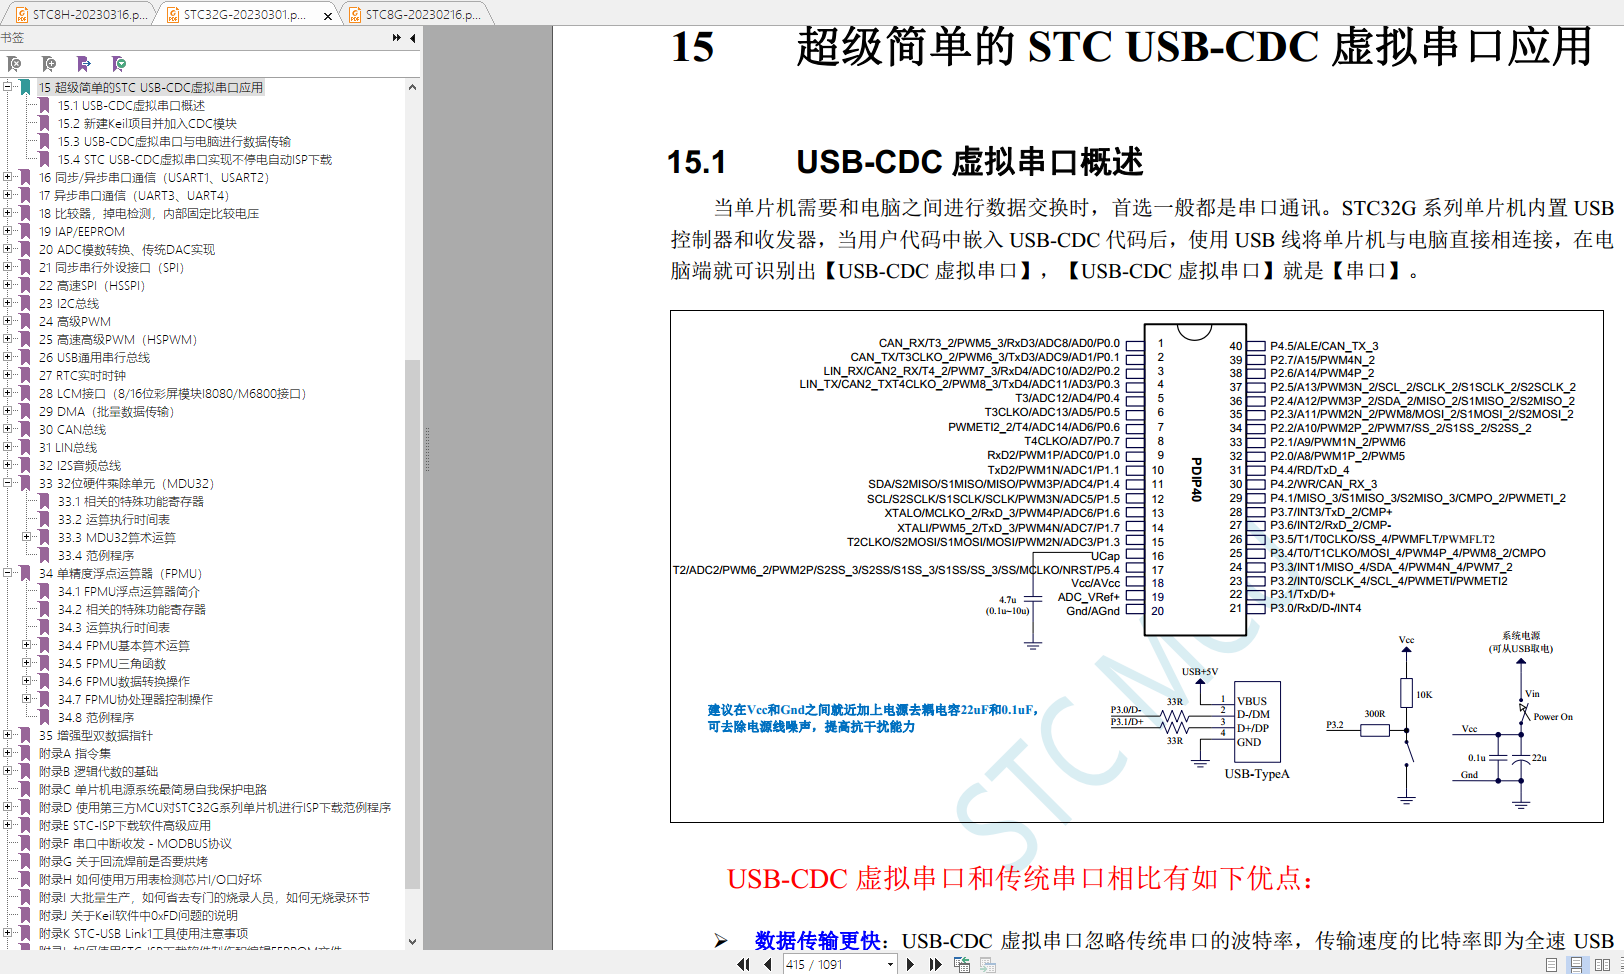Expand the 34.7 FPMU协处理器控制操作 node
Viewport: 1624px width, 974px height.
coord(27,699)
